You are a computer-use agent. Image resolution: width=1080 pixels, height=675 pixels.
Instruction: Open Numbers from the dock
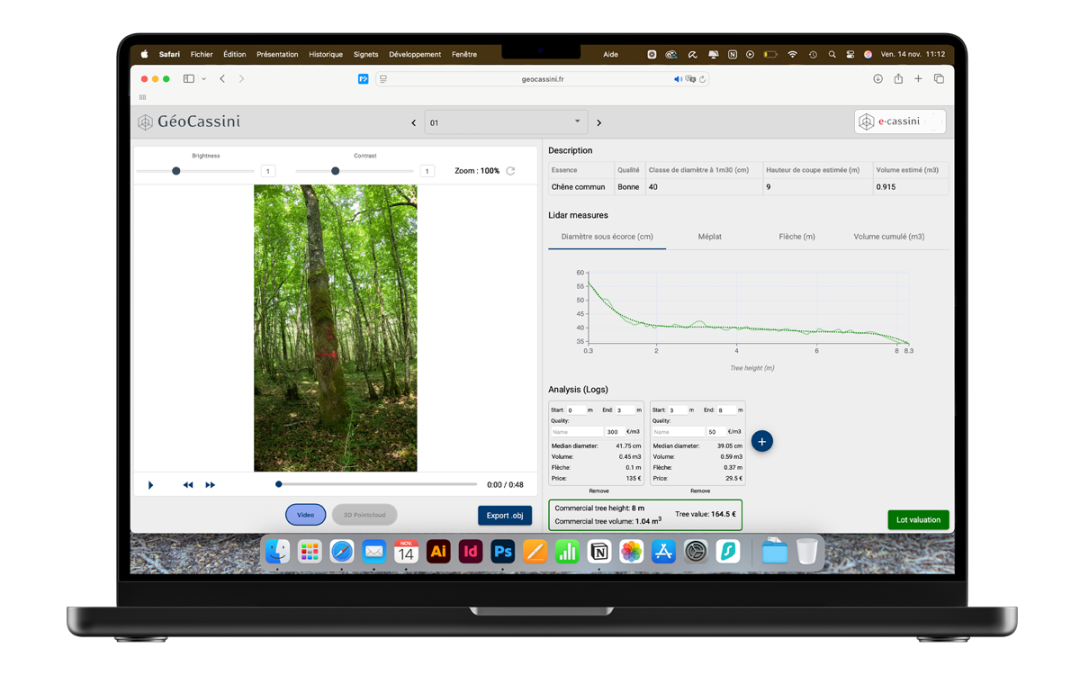click(567, 551)
